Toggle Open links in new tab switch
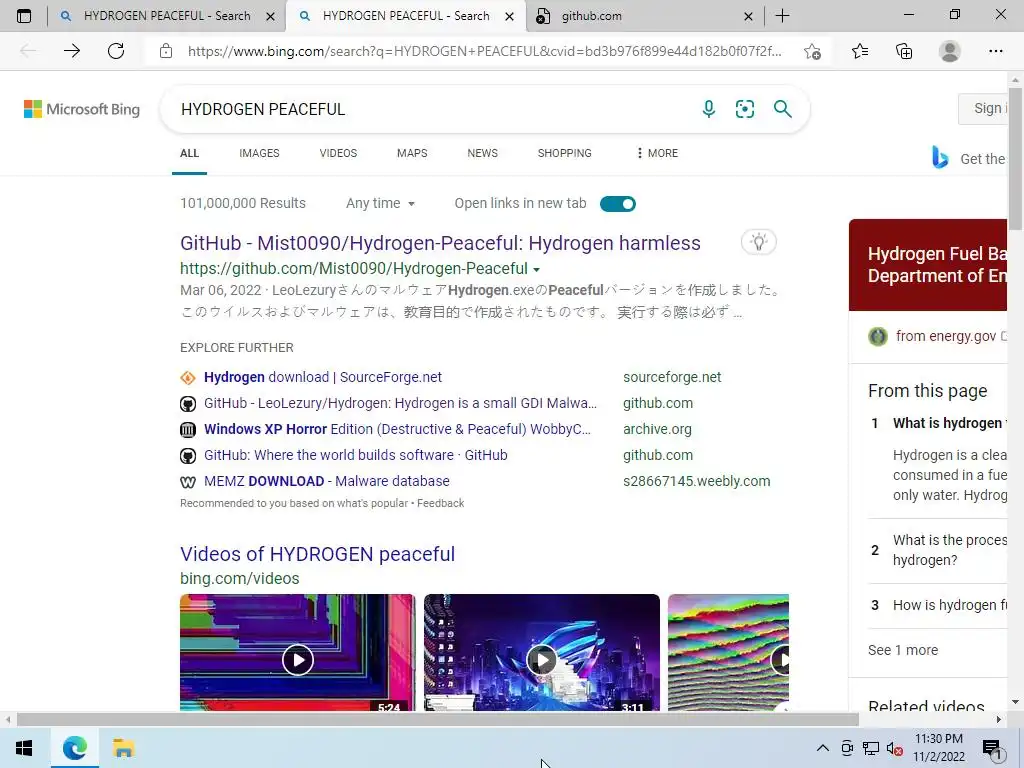 tap(617, 204)
